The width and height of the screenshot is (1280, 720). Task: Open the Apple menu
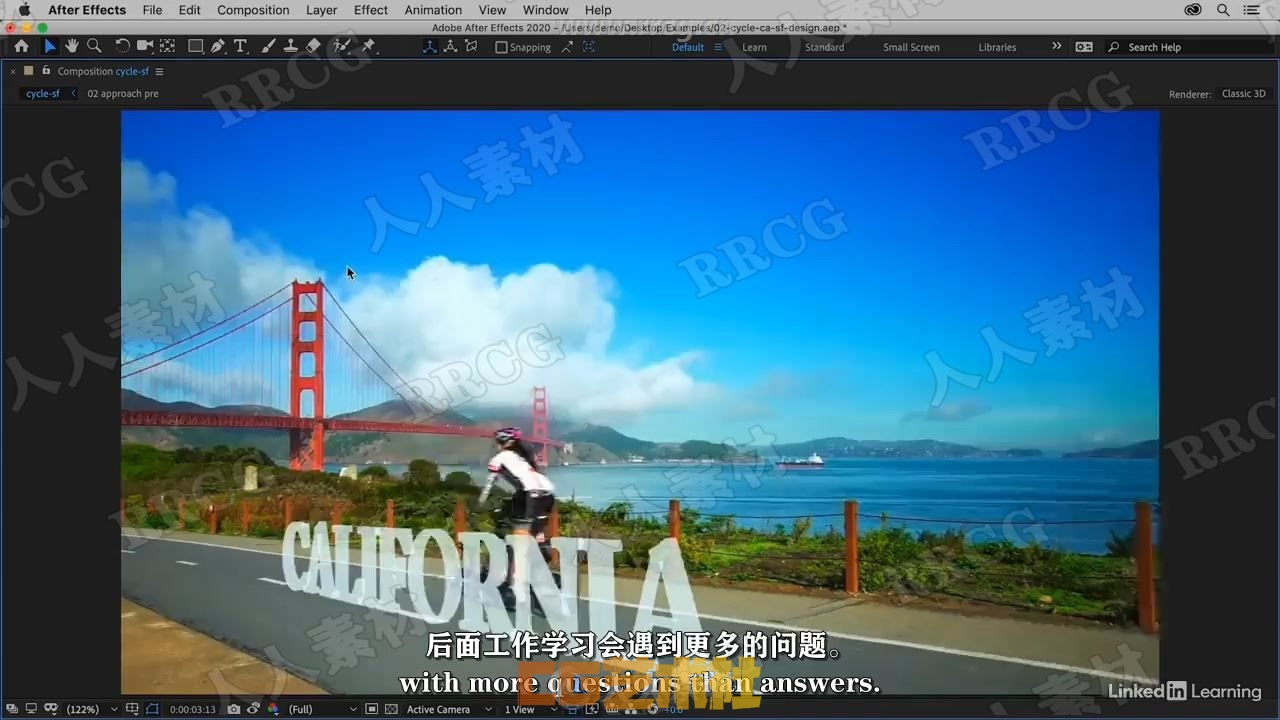click(24, 10)
